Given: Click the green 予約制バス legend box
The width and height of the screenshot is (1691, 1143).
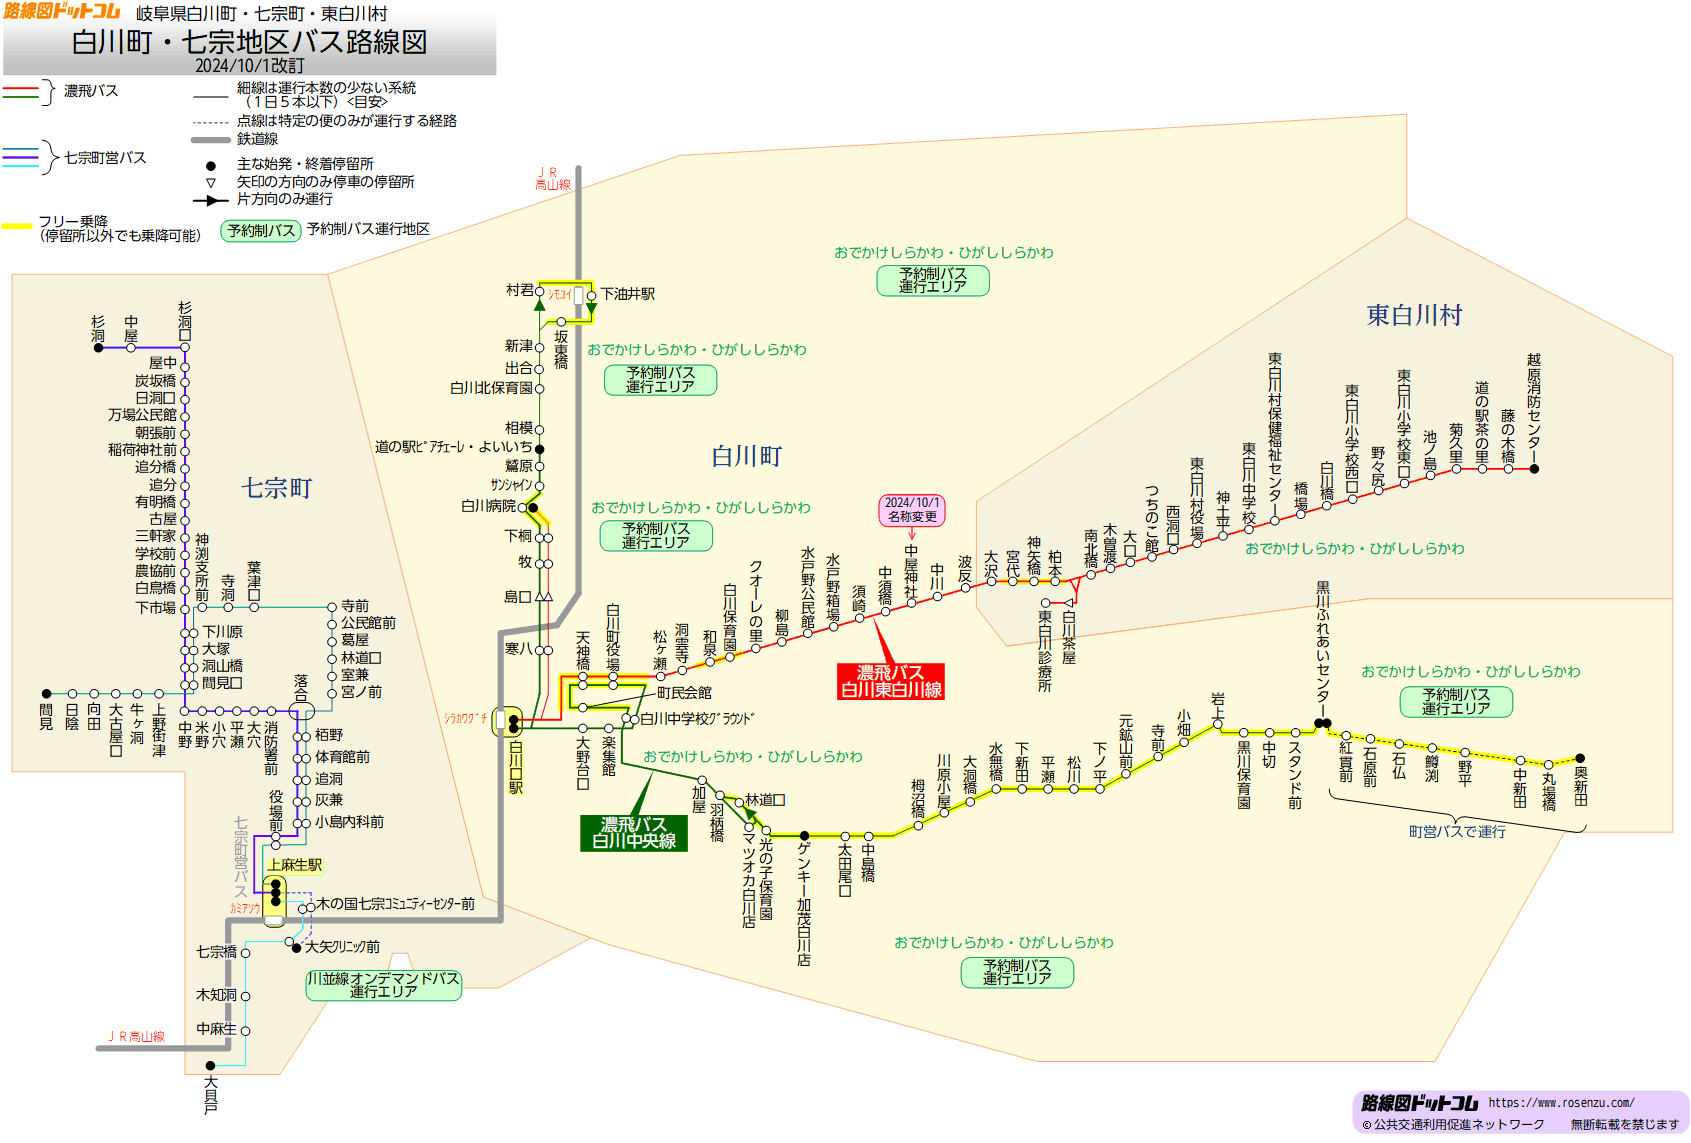Looking at the screenshot, I should [x=261, y=231].
